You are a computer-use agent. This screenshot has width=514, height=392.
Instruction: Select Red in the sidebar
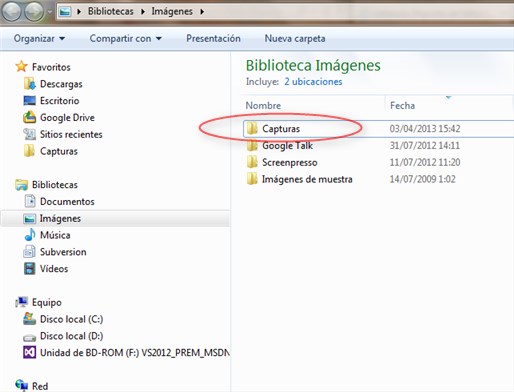pos(40,386)
